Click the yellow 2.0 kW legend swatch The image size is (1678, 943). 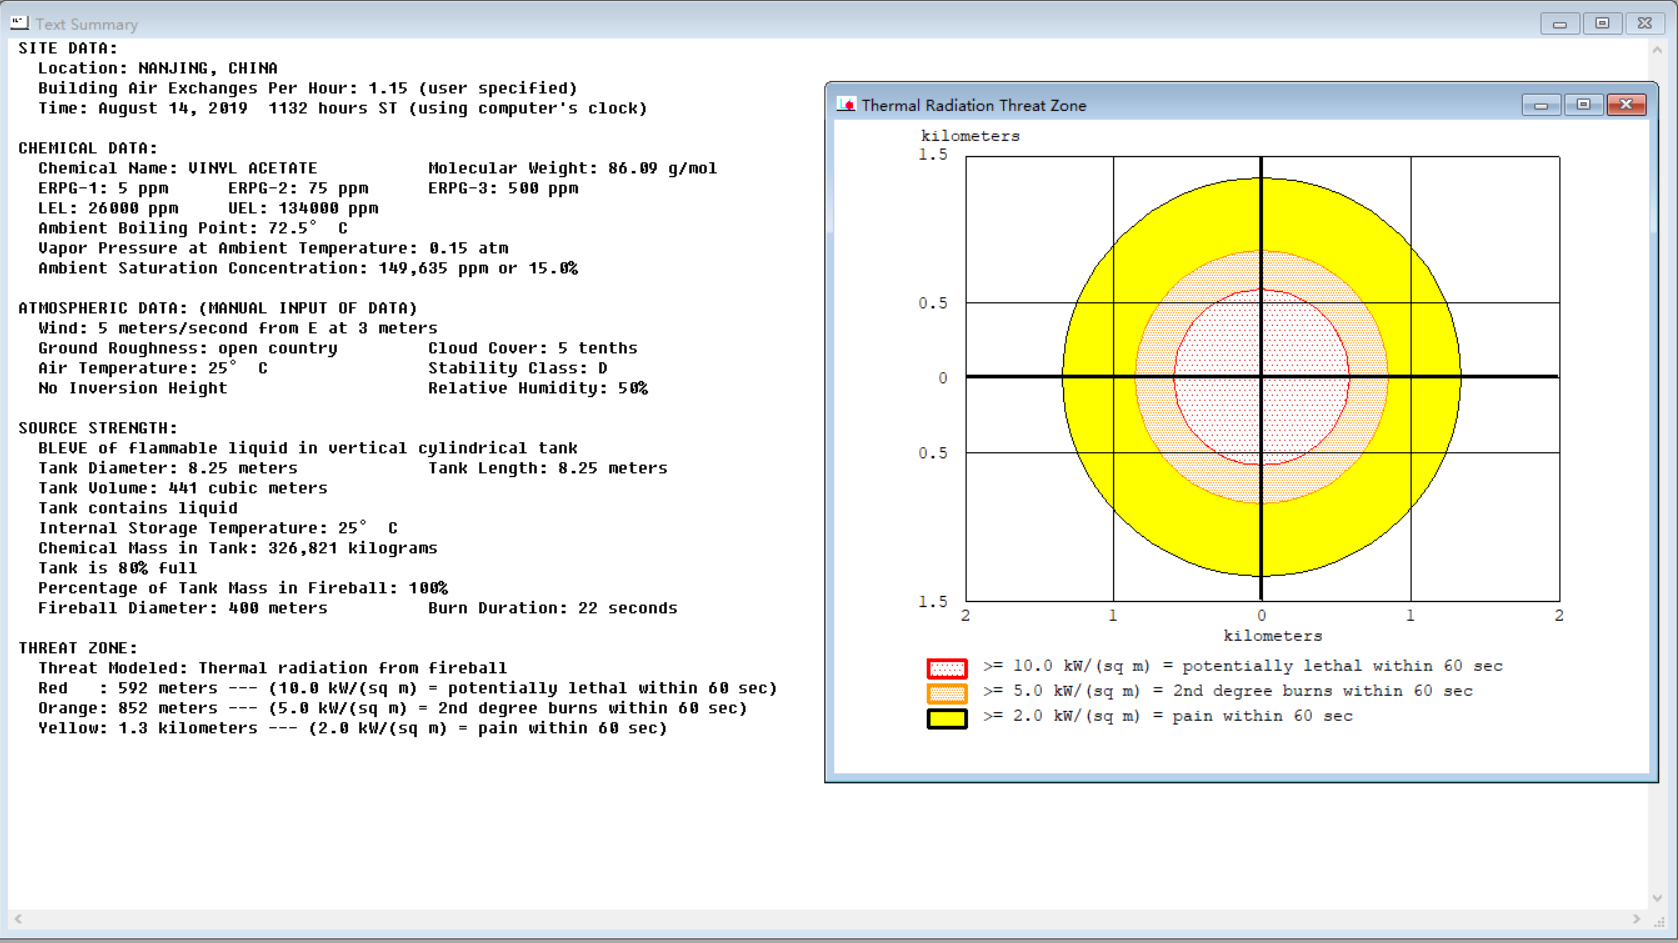tap(947, 718)
